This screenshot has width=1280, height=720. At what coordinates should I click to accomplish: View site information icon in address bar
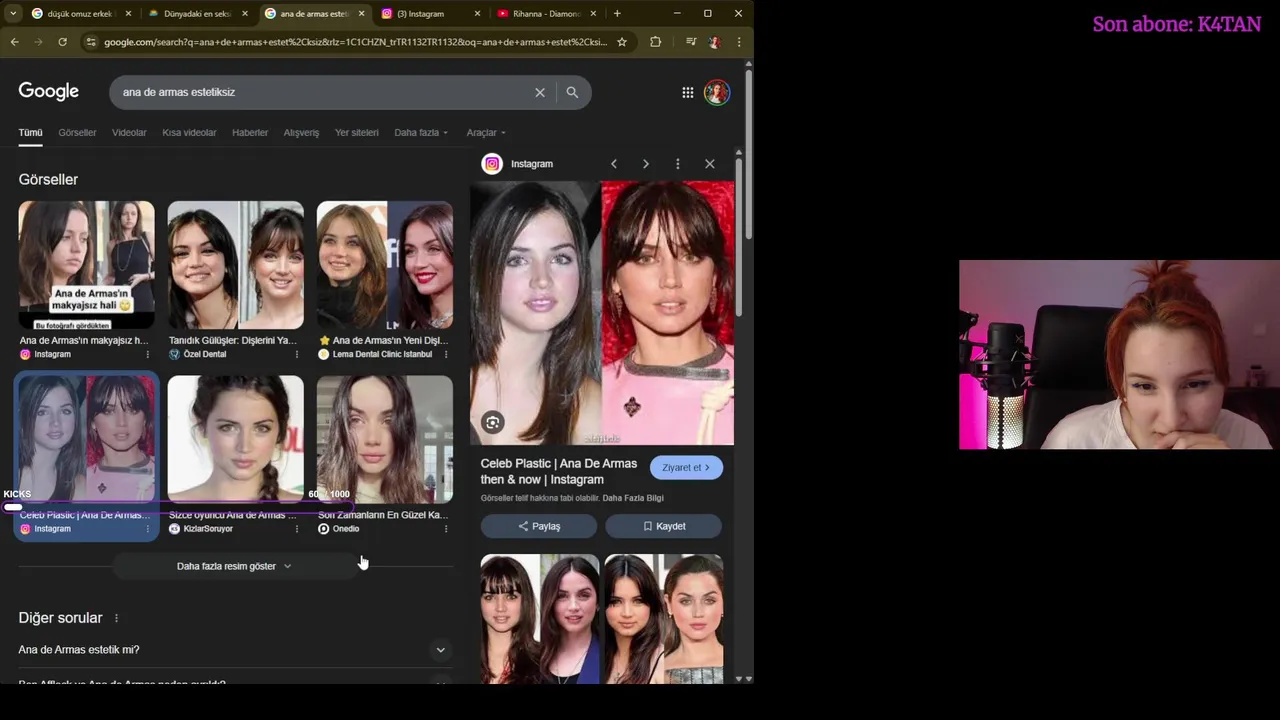click(91, 42)
